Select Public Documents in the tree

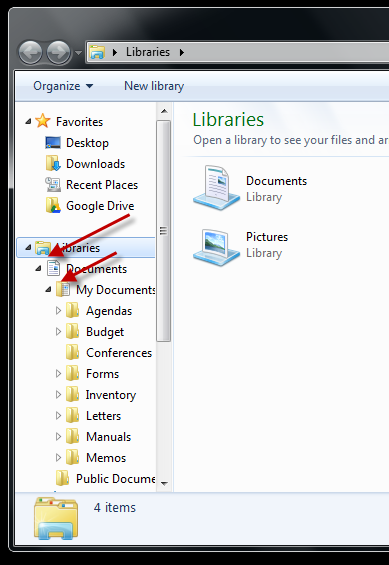[x=116, y=479]
